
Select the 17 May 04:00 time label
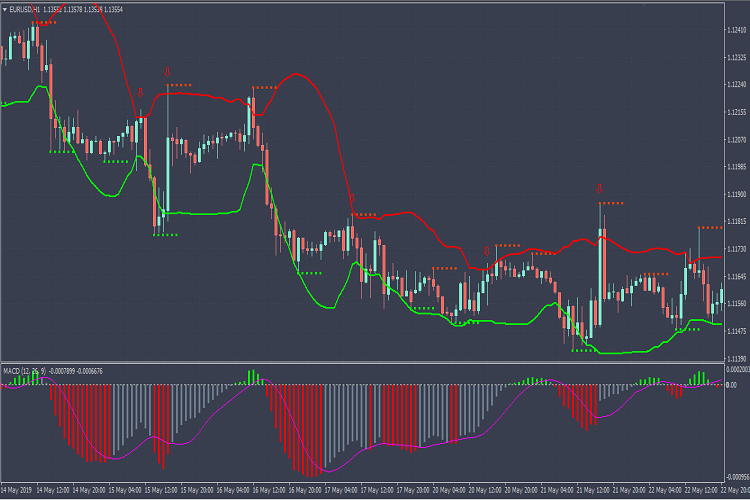click(341, 490)
